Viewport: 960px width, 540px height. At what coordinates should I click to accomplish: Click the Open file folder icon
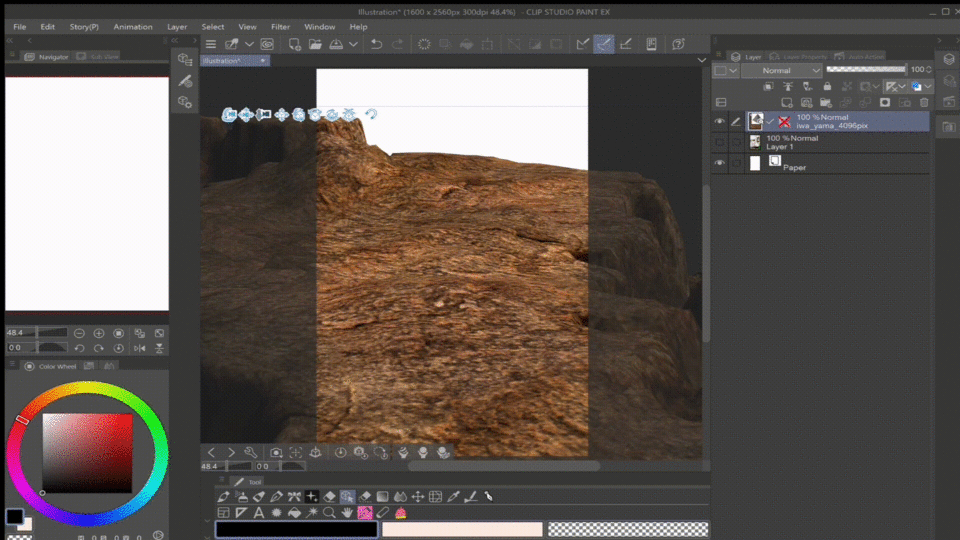coord(315,44)
